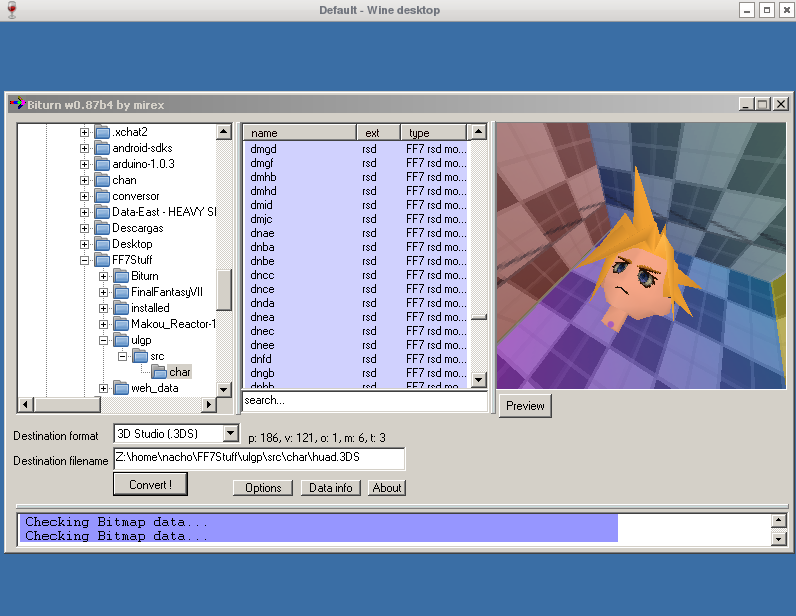
Task: Minimize the Biturn window
Action: 746,104
